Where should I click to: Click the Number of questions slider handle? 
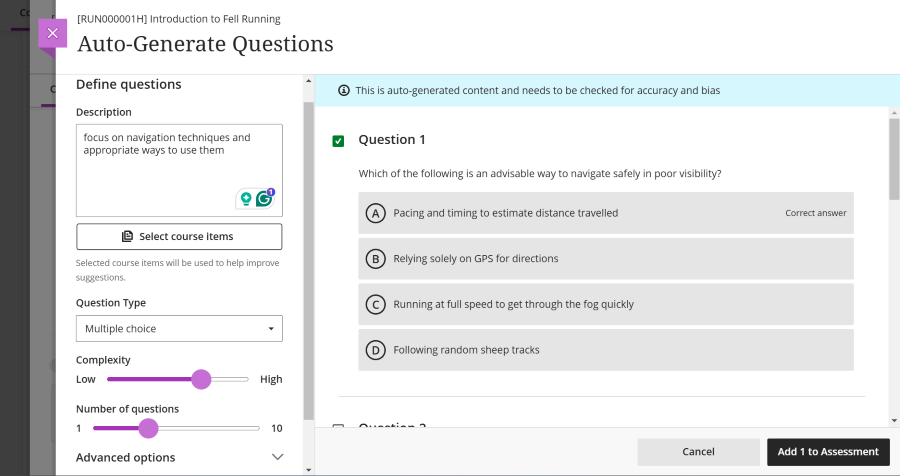pos(148,428)
